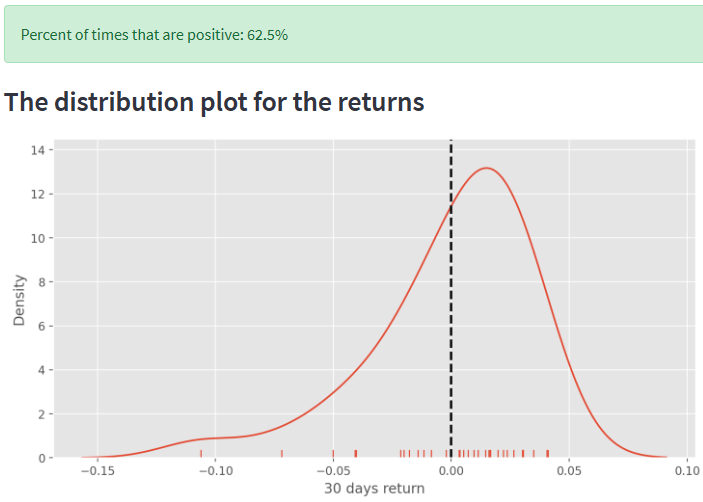Click the 10 y-axis tick label
Screen dimensions: 703x502
pos(39,238)
